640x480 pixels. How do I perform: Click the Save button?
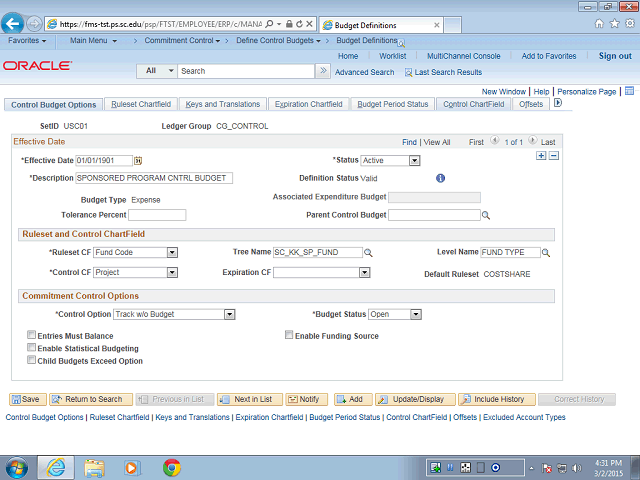tap(28, 400)
